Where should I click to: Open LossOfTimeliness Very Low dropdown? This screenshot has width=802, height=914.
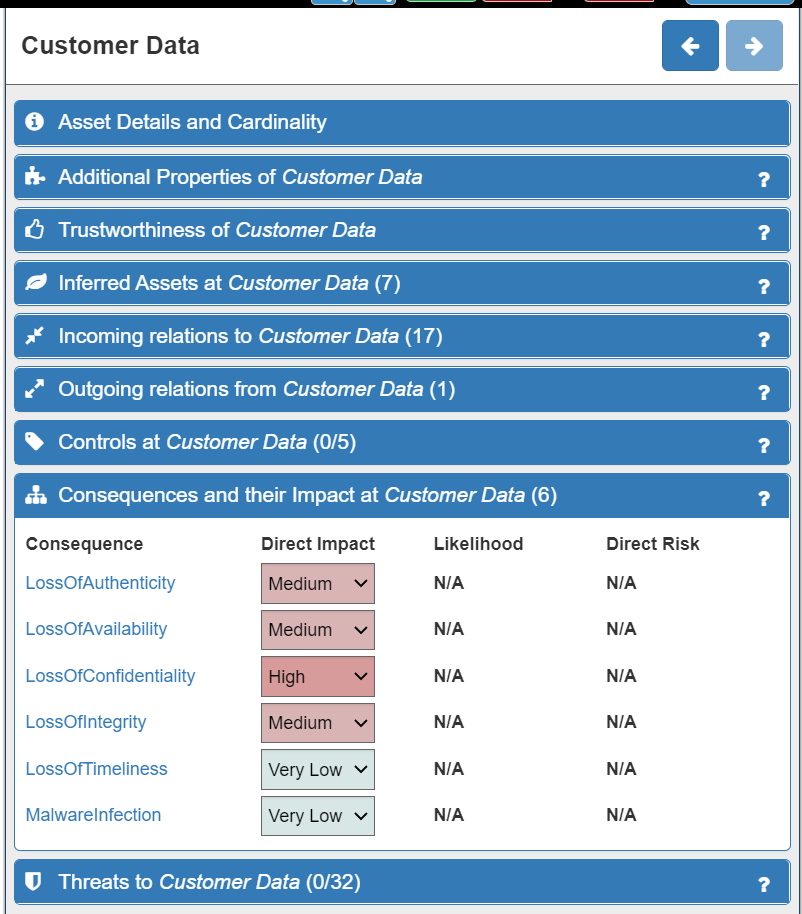[318, 769]
